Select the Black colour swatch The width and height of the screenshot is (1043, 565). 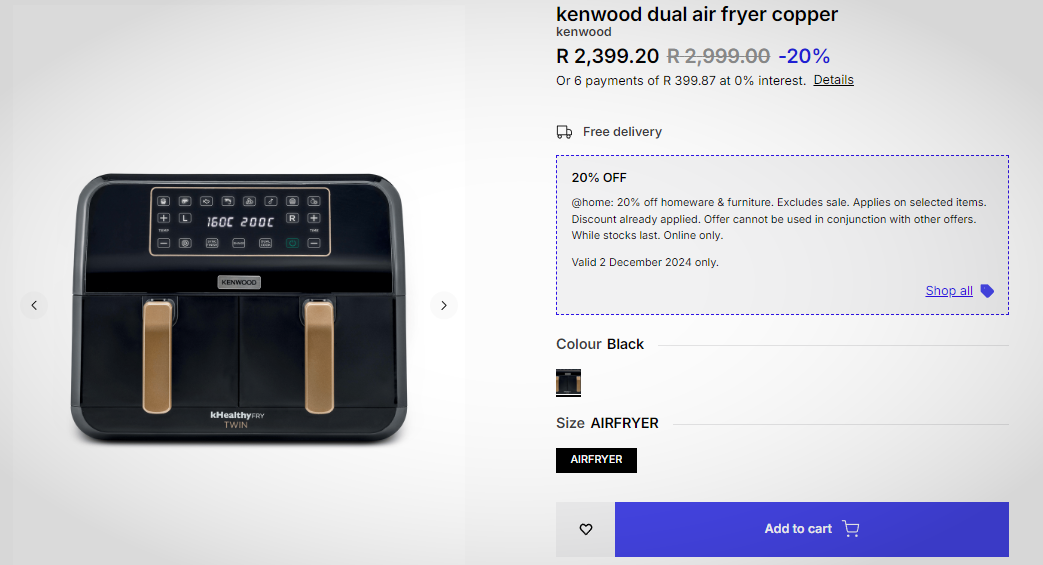[x=569, y=382]
